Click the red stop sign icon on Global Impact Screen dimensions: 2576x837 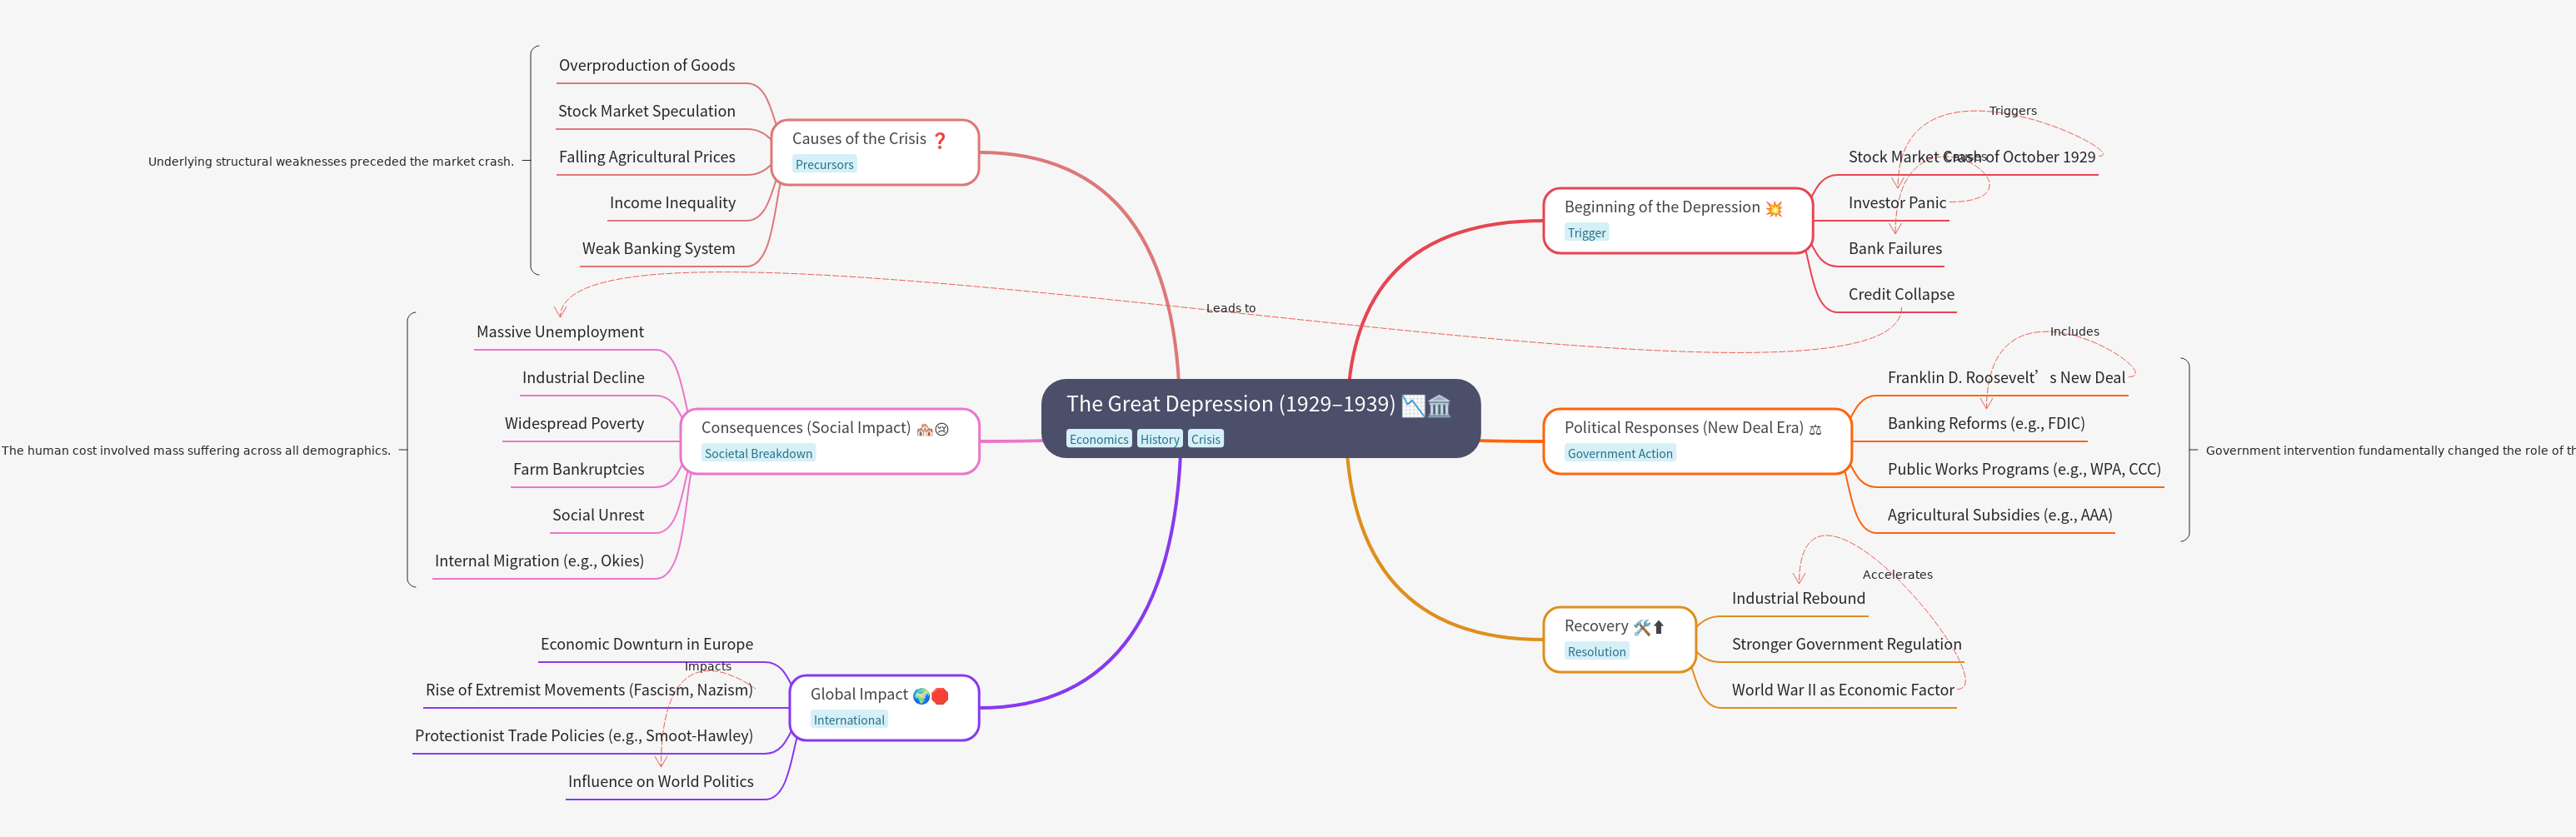click(x=940, y=695)
